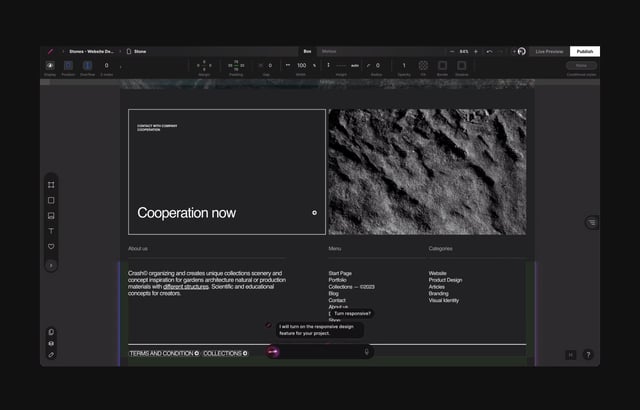This screenshot has height=410, width=640.
Task: Open the layers panel toggle on the right edge
Action: (592, 222)
